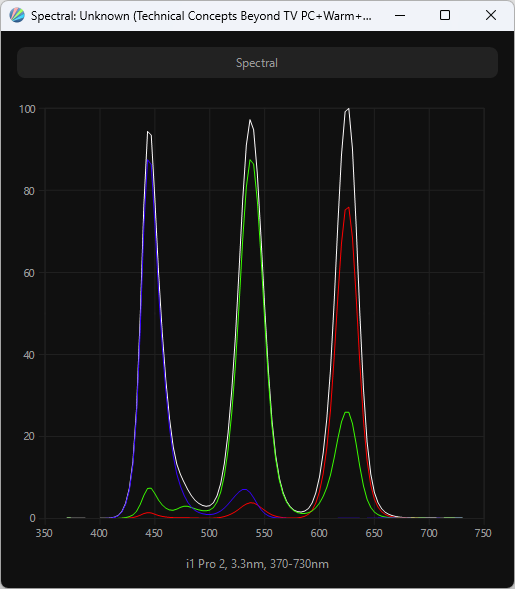Viewport: 515px width, 589px height.
Task: Click the small green bump near 445nm
Action: [x=150, y=488]
